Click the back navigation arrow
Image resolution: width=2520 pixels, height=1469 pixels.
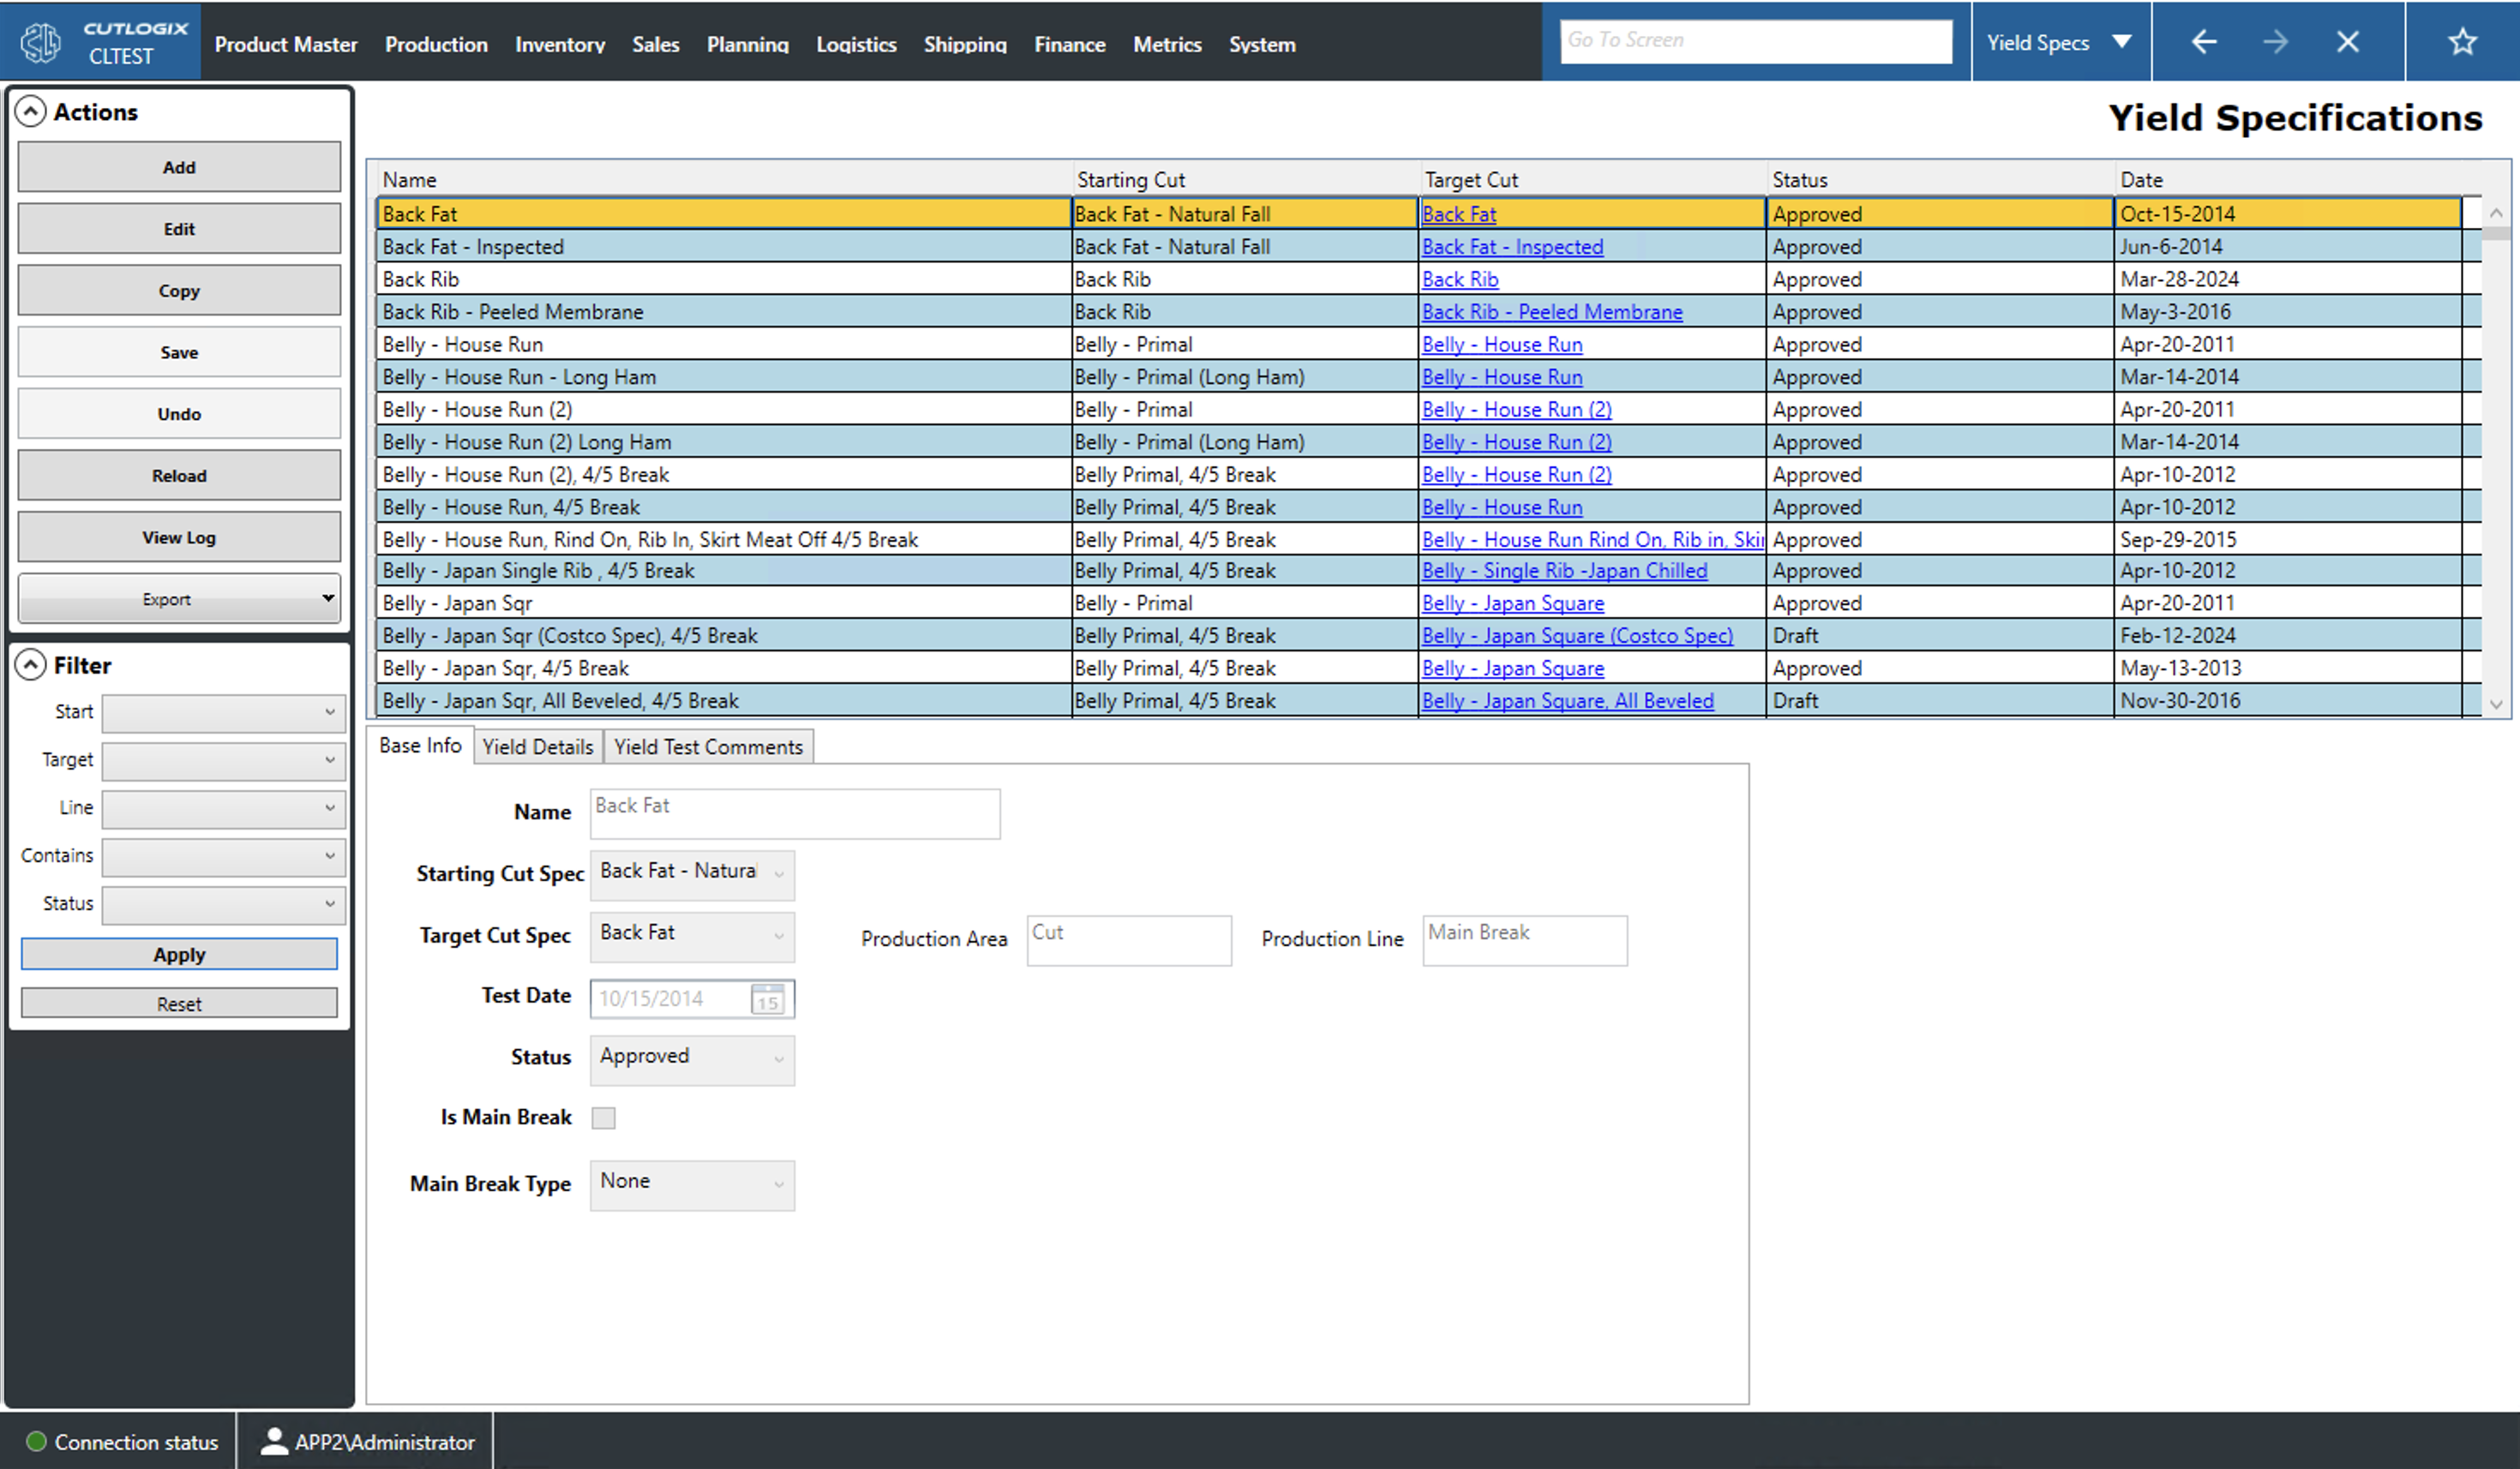[x=2203, y=41]
